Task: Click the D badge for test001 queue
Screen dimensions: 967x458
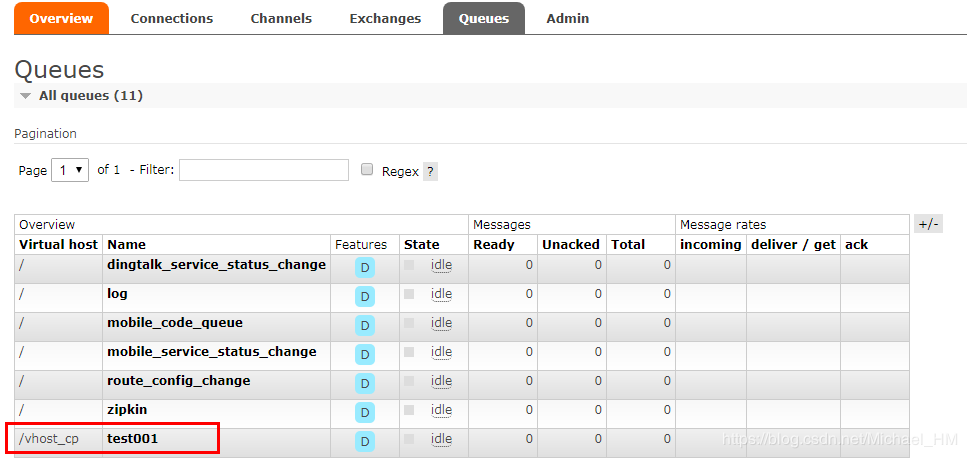Action: [365, 442]
